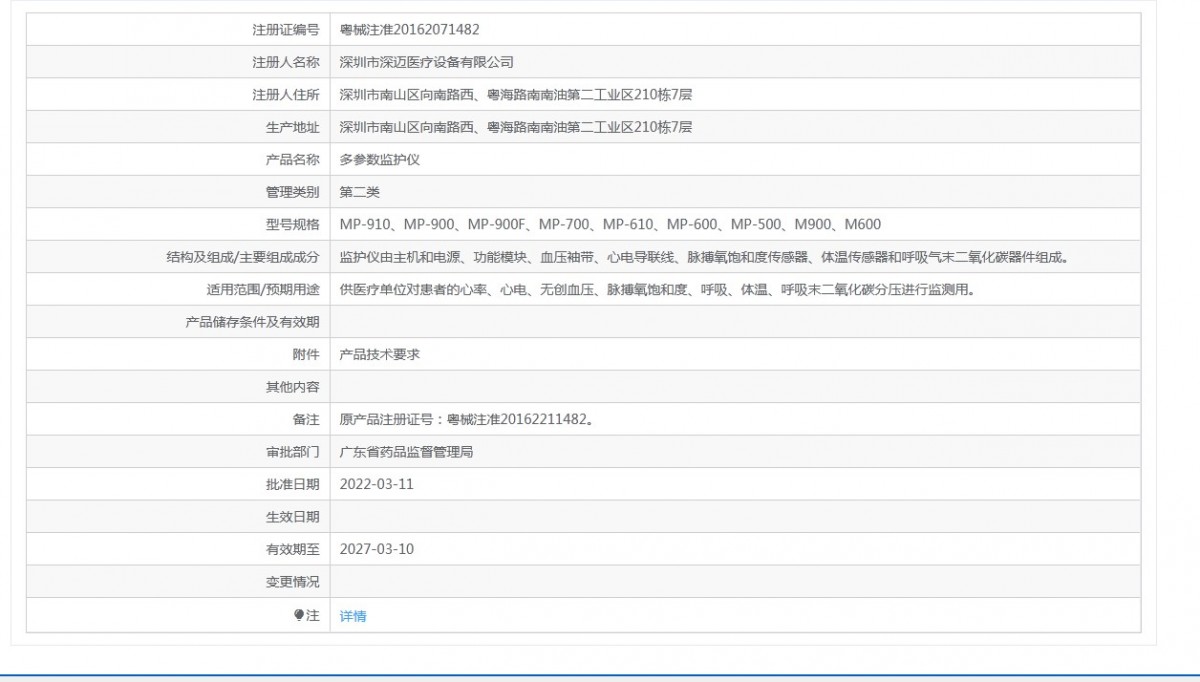Click the 注册人住所 address value
1200x682 pixels.
[x=516, y=95]
